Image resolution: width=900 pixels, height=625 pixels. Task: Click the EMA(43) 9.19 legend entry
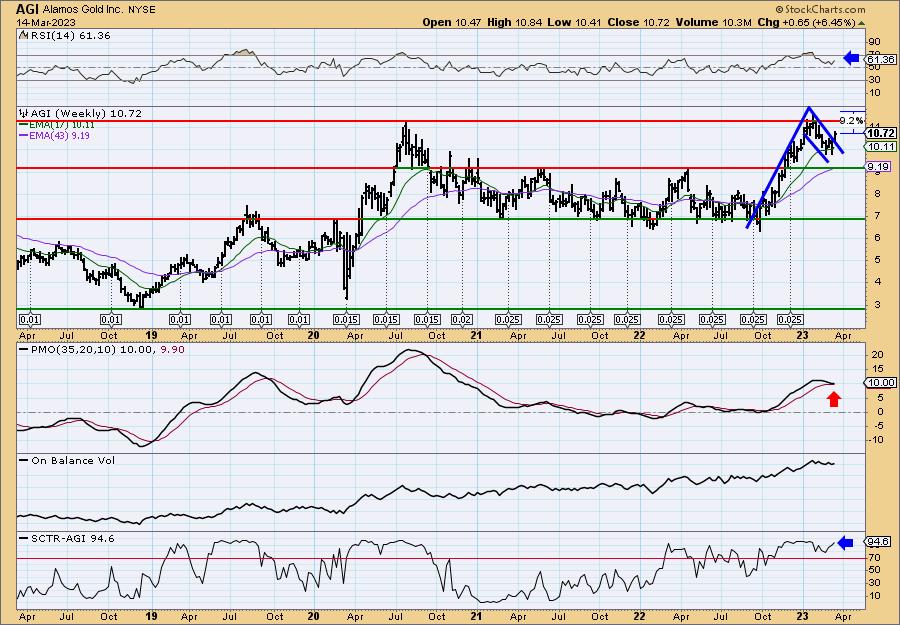click(59, 135)
